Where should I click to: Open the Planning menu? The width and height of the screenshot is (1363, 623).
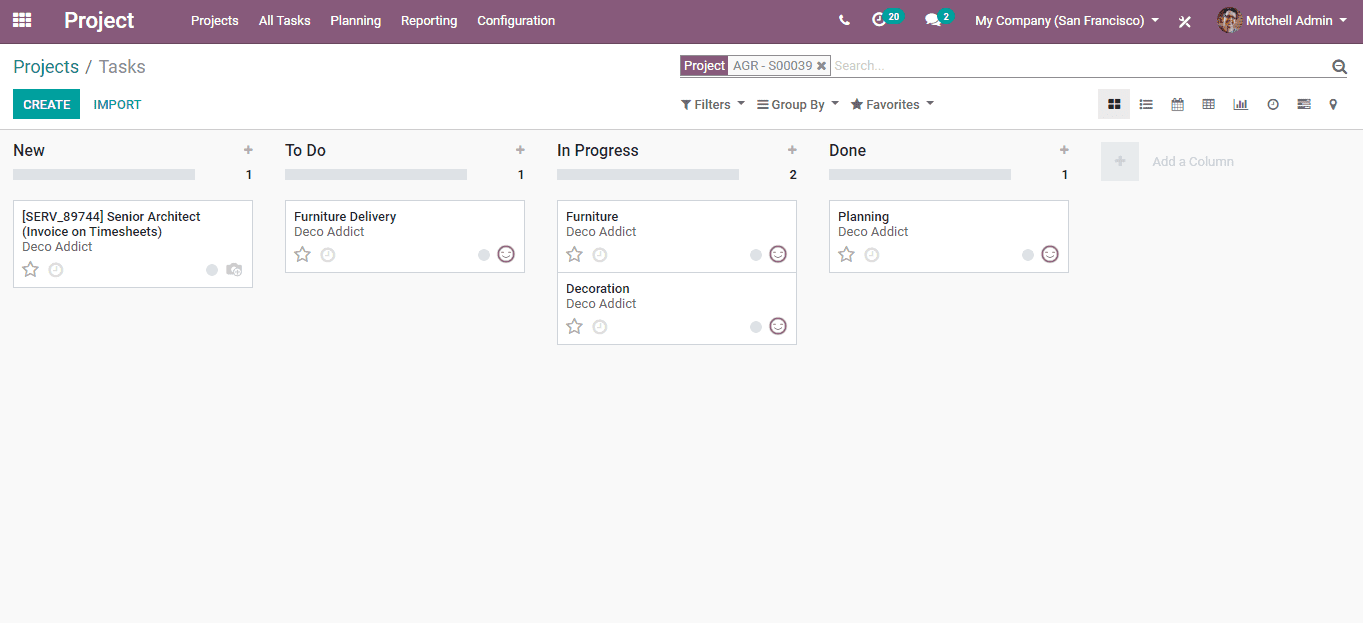pyautogui.click(x=355, y=20)
